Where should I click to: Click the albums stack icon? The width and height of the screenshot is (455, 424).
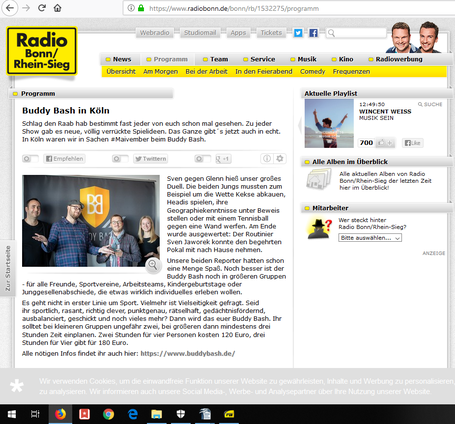coord(319,179)
